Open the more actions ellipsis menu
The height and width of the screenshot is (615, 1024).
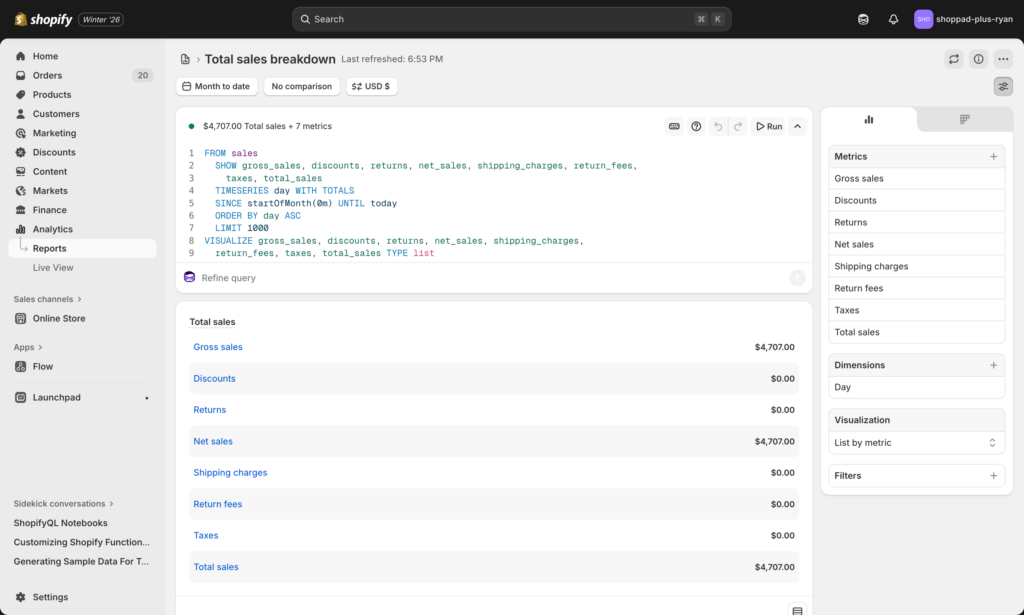pos(1004,59)
